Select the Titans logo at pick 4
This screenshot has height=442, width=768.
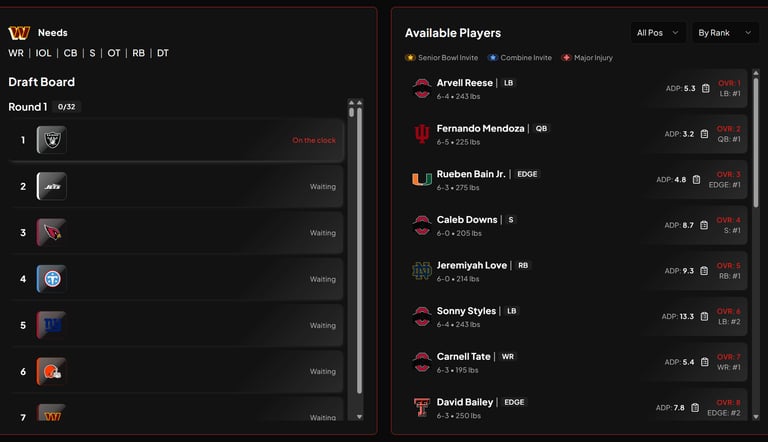point(51,279)
